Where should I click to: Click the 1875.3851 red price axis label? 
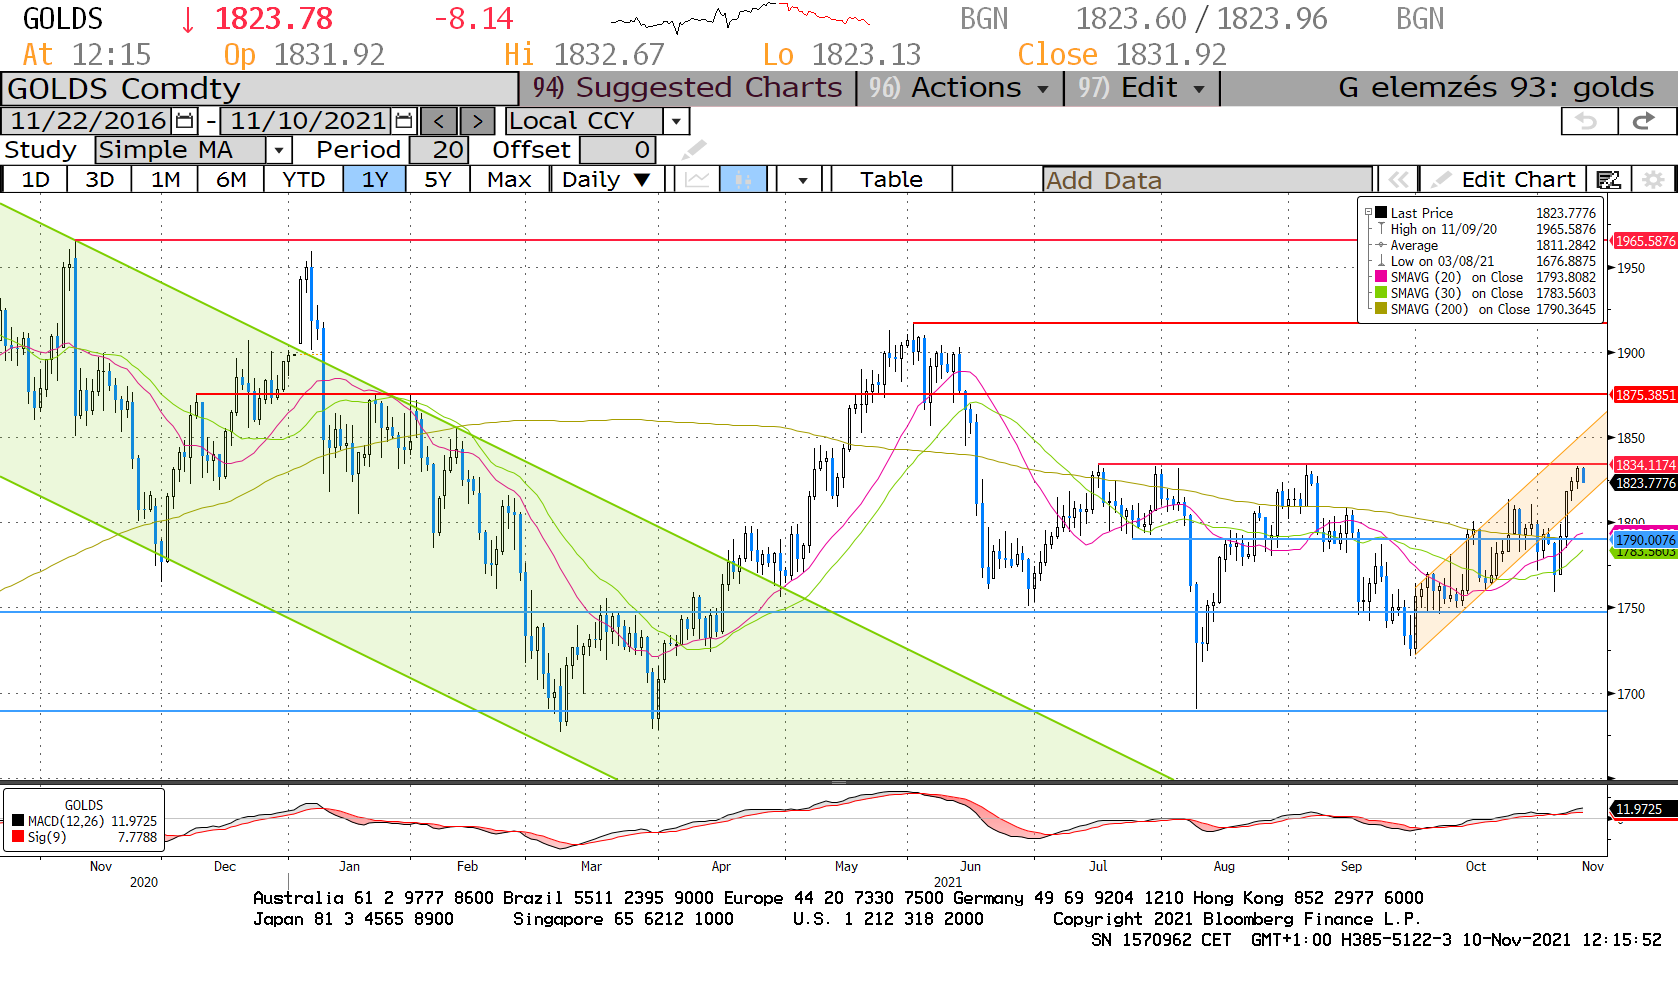point(1645,395)
